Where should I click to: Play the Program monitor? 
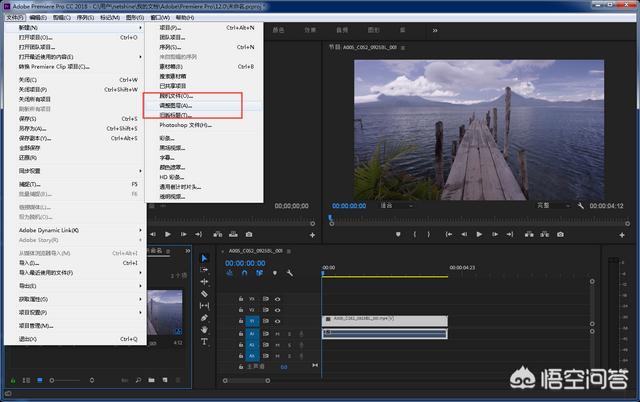[479, 234]
